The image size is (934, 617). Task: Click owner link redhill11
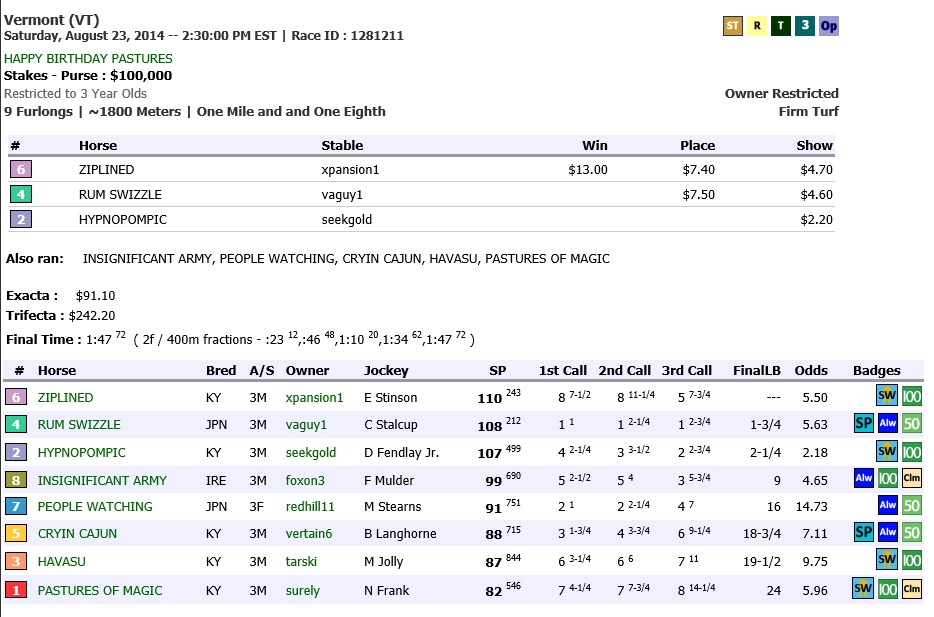311,507
